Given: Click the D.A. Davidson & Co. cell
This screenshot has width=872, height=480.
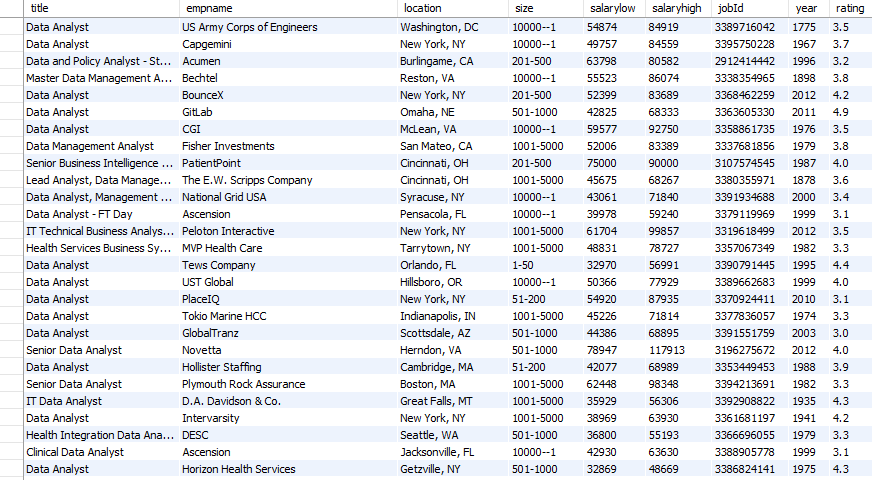Looking at the screenshot, I should coord(288,401).
